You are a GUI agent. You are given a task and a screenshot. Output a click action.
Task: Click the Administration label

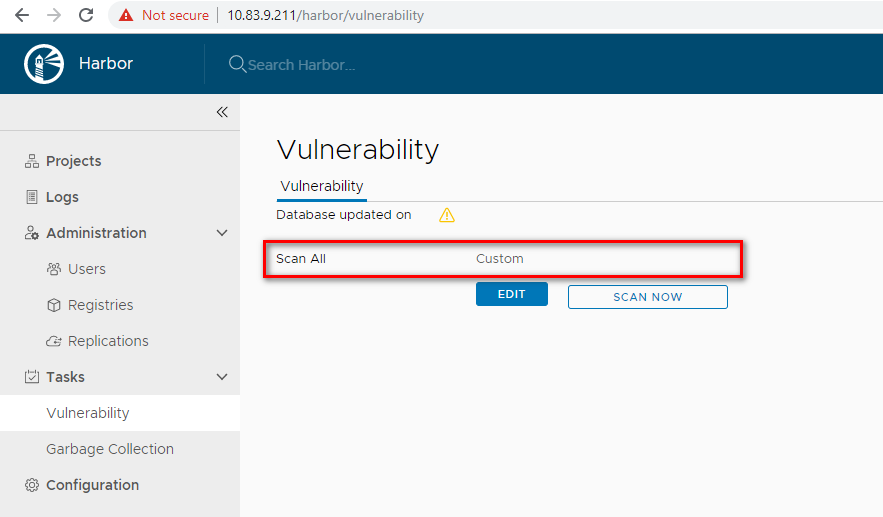click(x=96, y=233)
